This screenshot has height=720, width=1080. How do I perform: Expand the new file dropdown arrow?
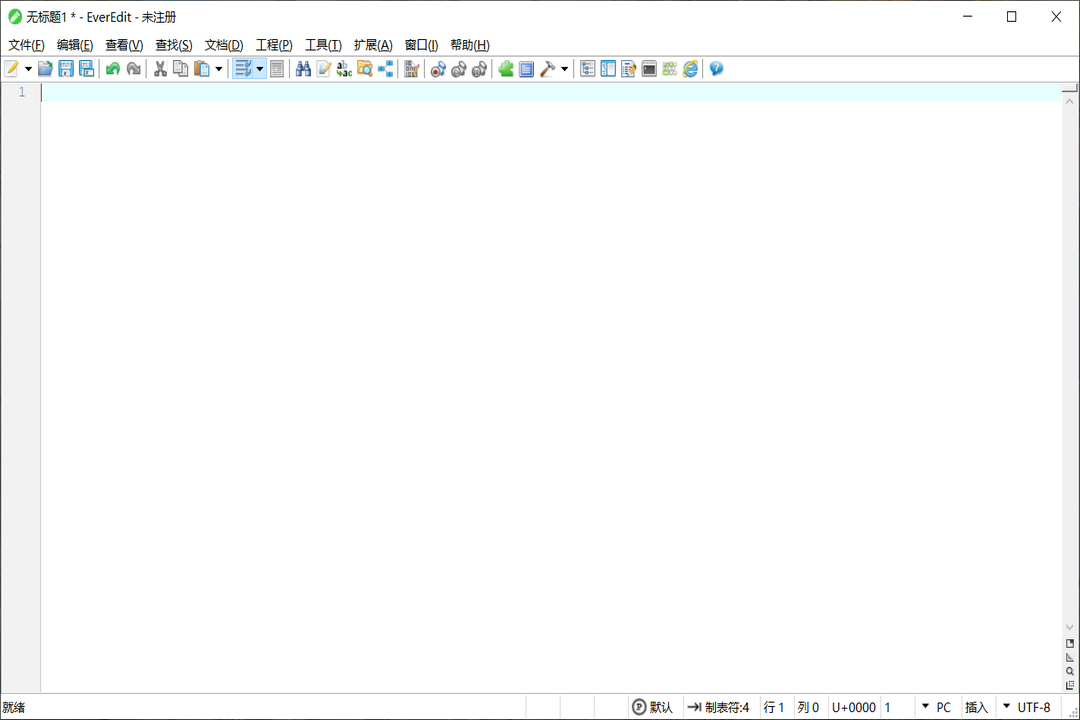click(x=28, y=69)
